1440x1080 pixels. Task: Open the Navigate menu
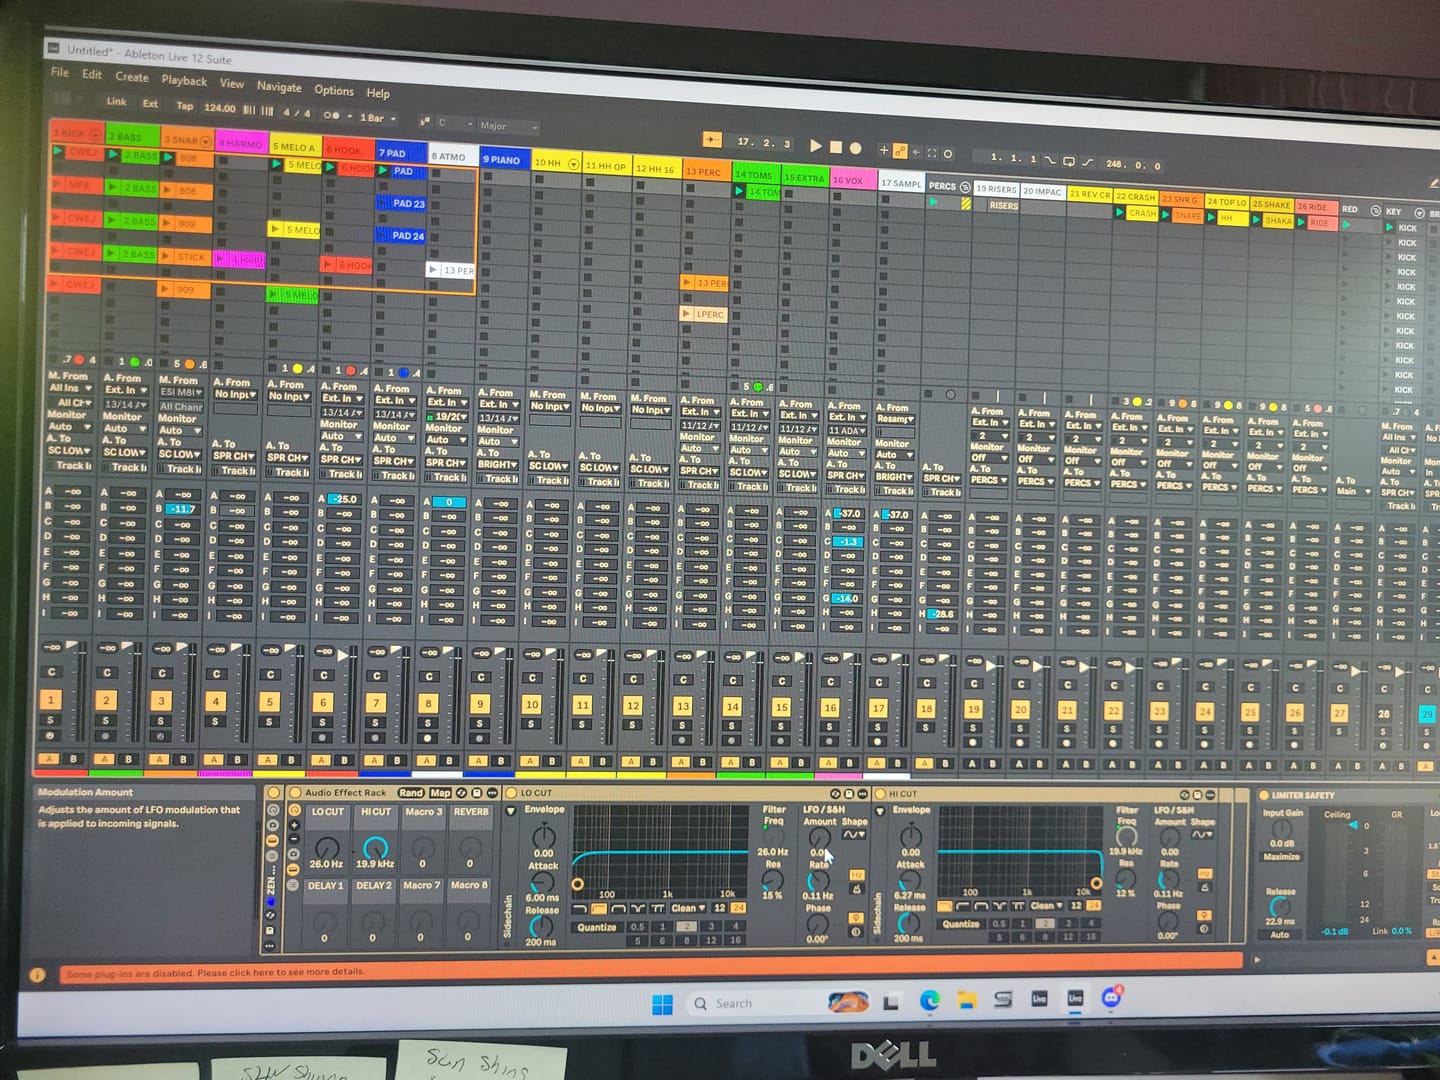click(279, 87)
